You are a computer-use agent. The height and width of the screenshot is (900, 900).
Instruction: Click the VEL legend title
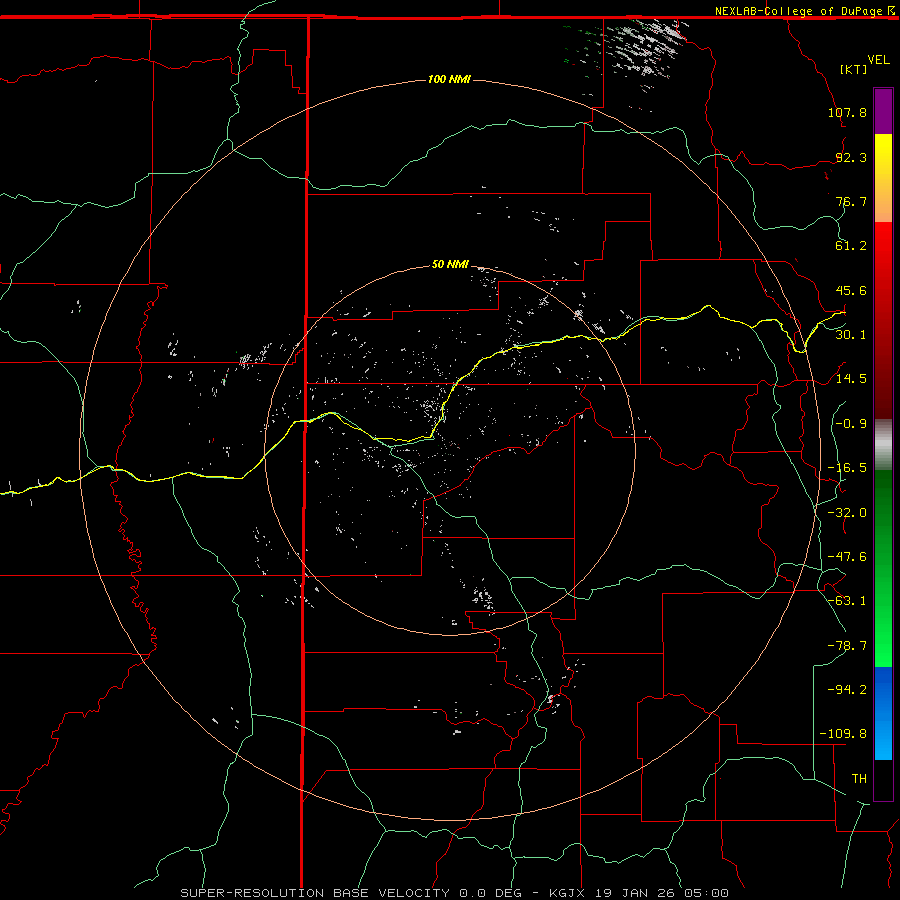878,60
